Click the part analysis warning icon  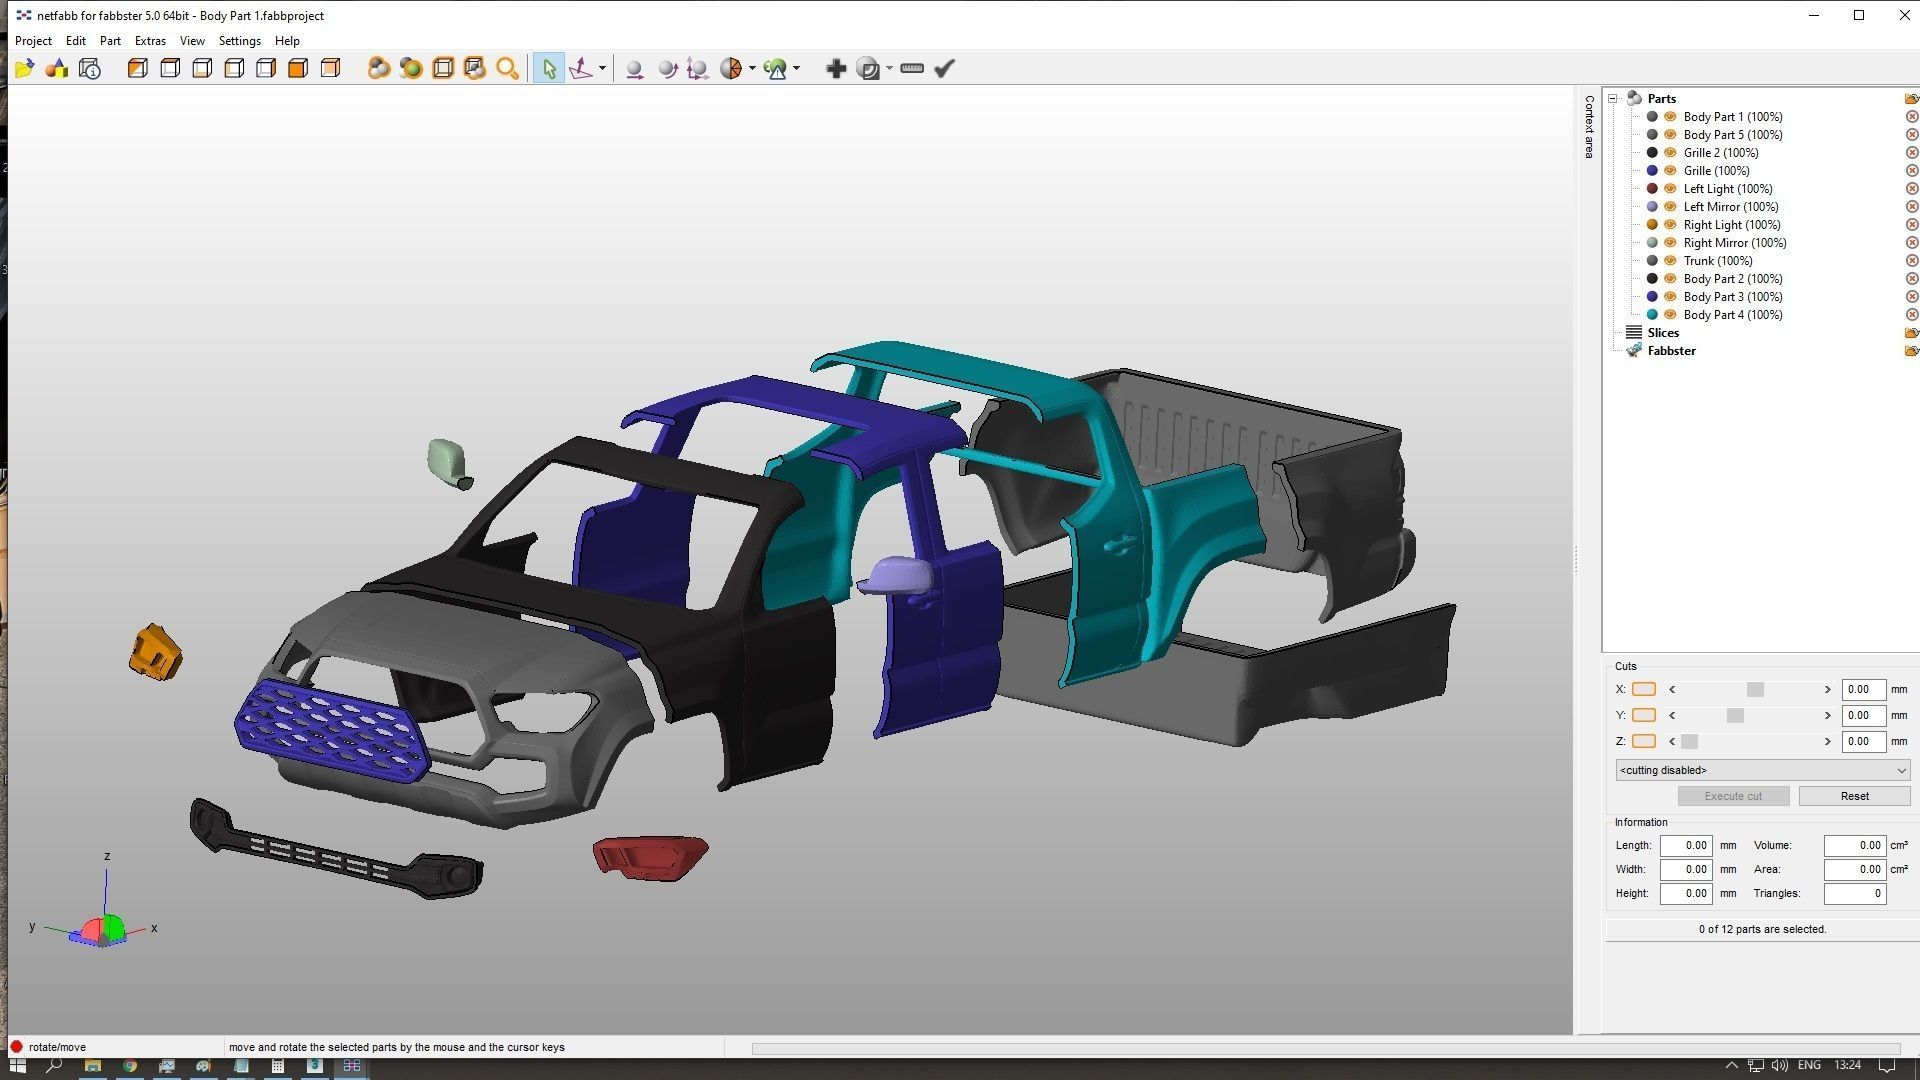[776, 69]
